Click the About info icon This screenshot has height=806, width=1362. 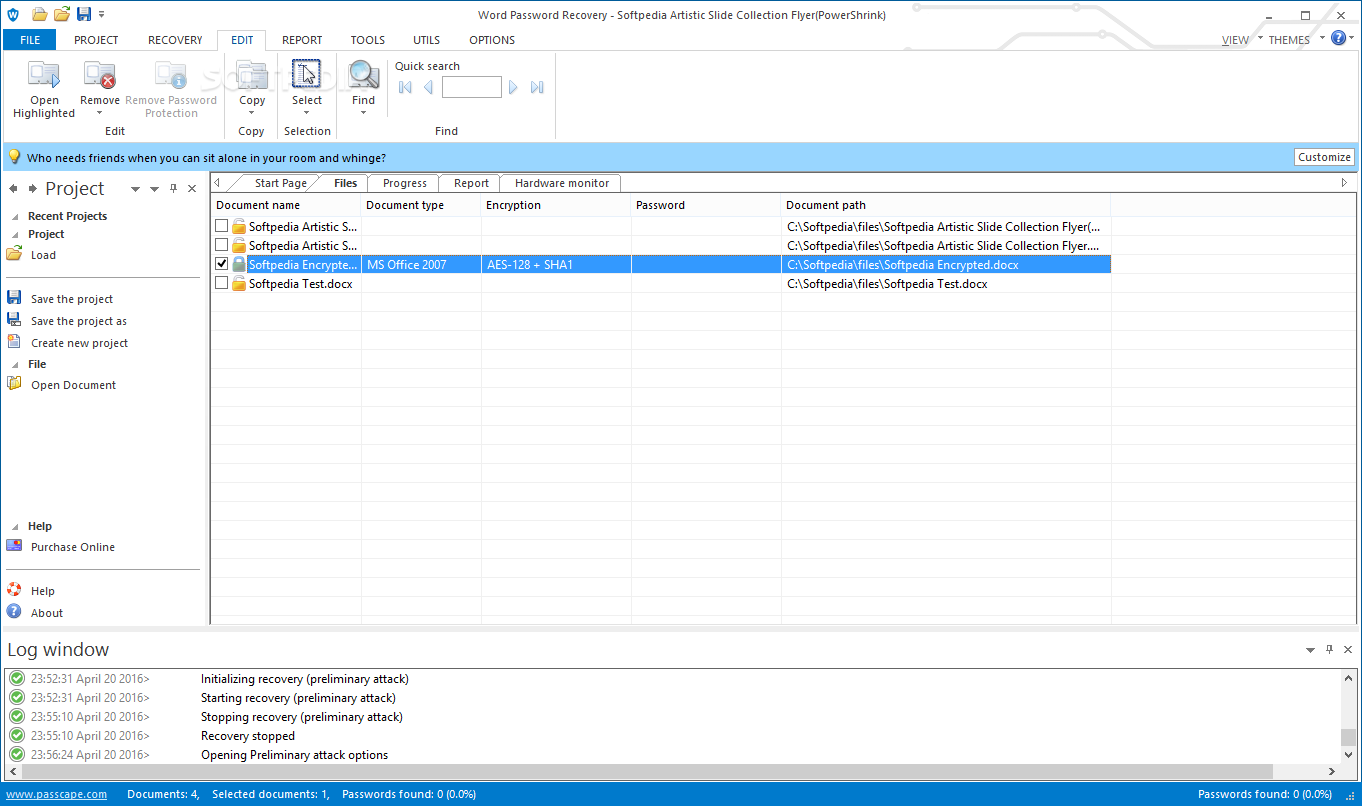[x=14, y=612]
